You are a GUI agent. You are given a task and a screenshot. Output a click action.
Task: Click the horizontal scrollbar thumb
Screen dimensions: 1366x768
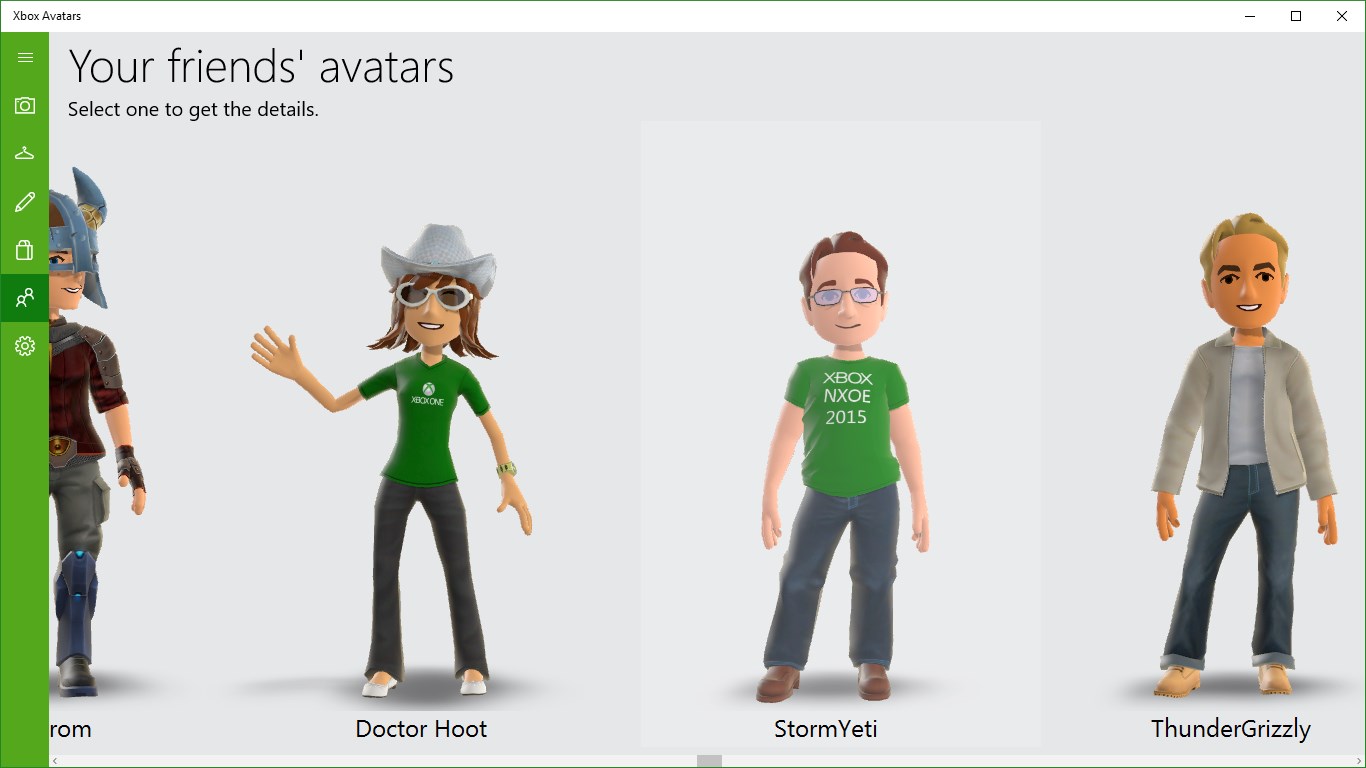point(709,761)
